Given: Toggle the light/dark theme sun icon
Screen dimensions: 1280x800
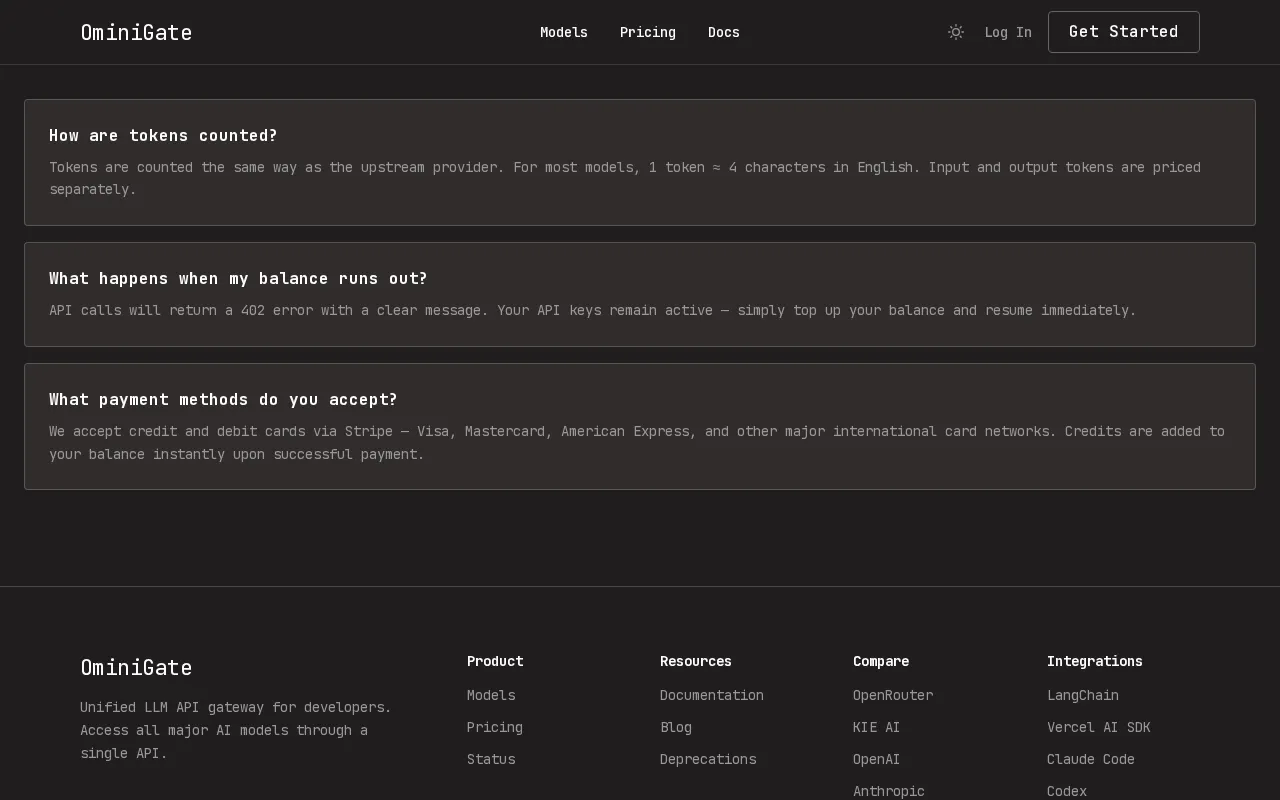Looking at the screenshot, I should click(956, 32).
